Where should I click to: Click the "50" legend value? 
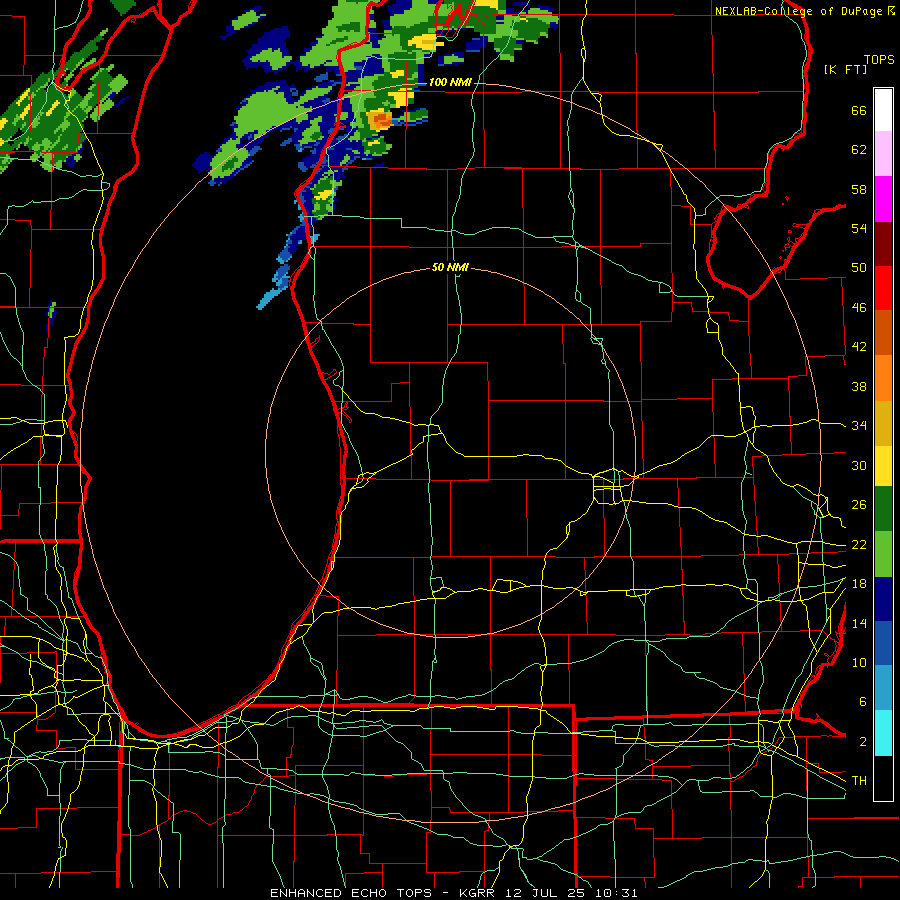click(859, 268)
